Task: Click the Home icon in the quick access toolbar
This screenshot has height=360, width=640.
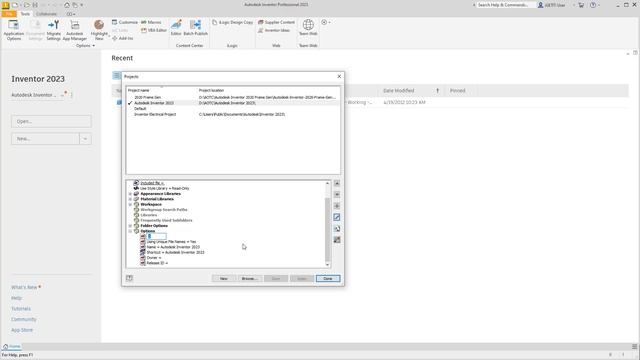Action: point(67,5)
